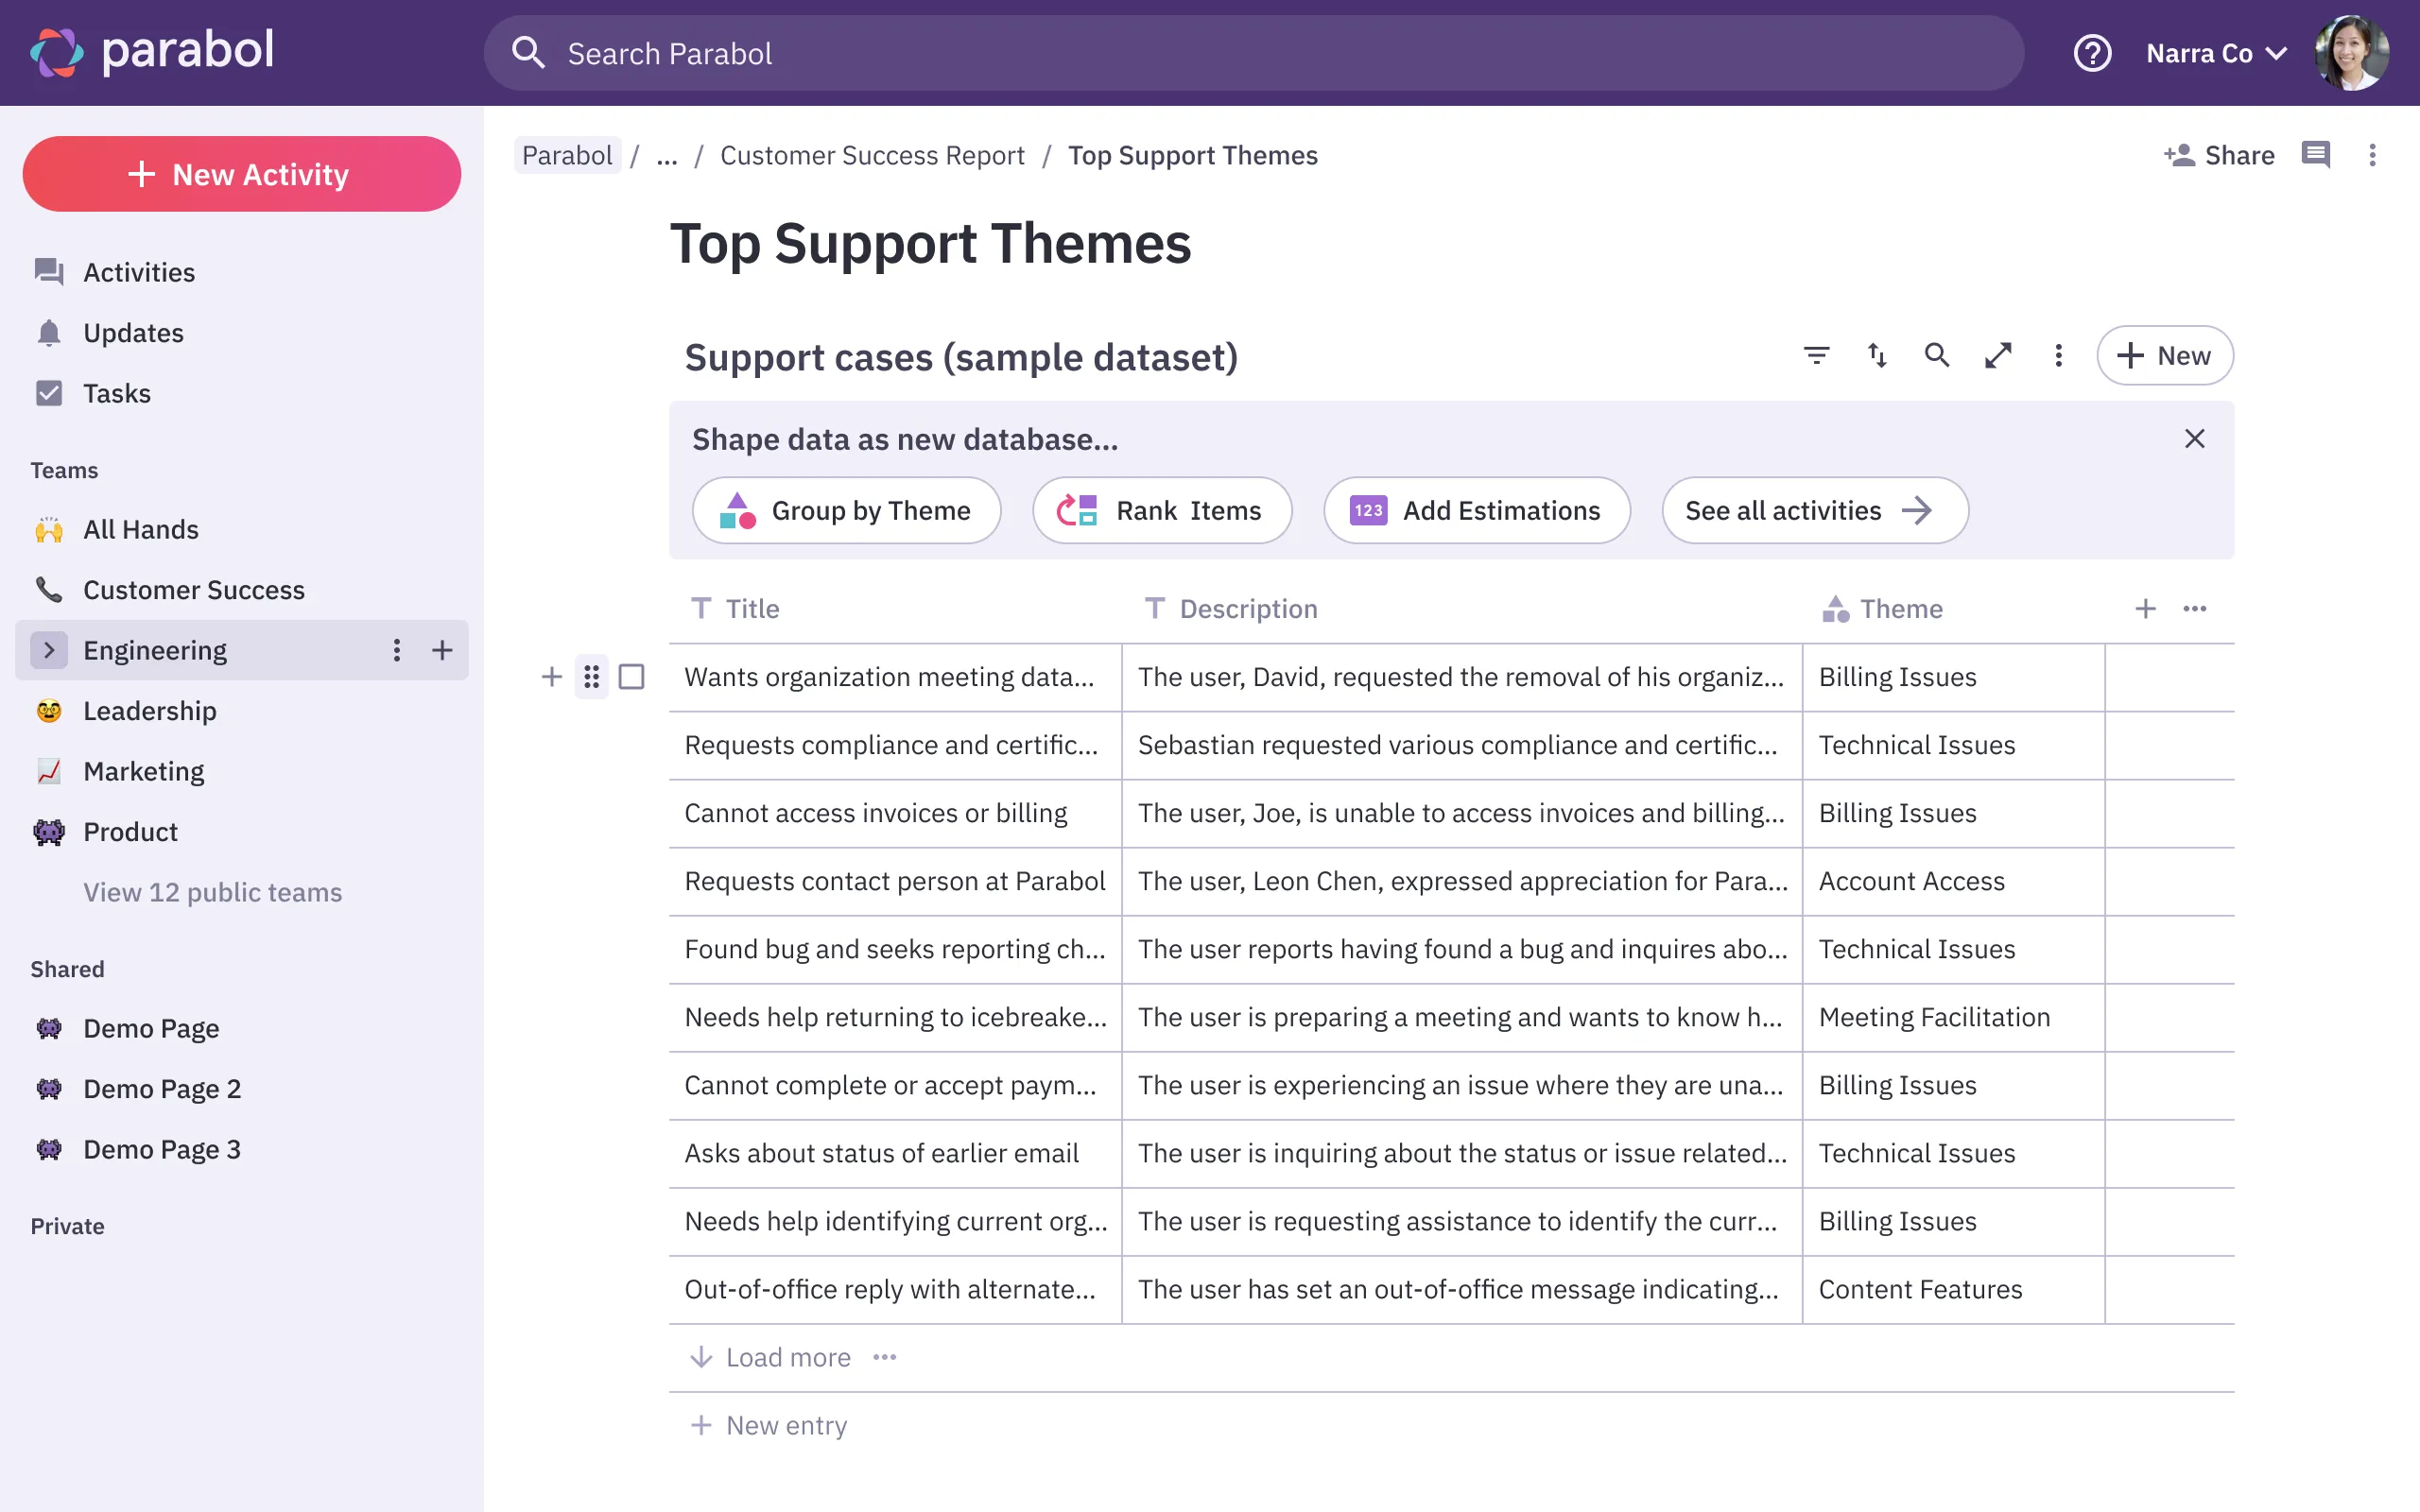Open the Description column header

(1232, 609)
